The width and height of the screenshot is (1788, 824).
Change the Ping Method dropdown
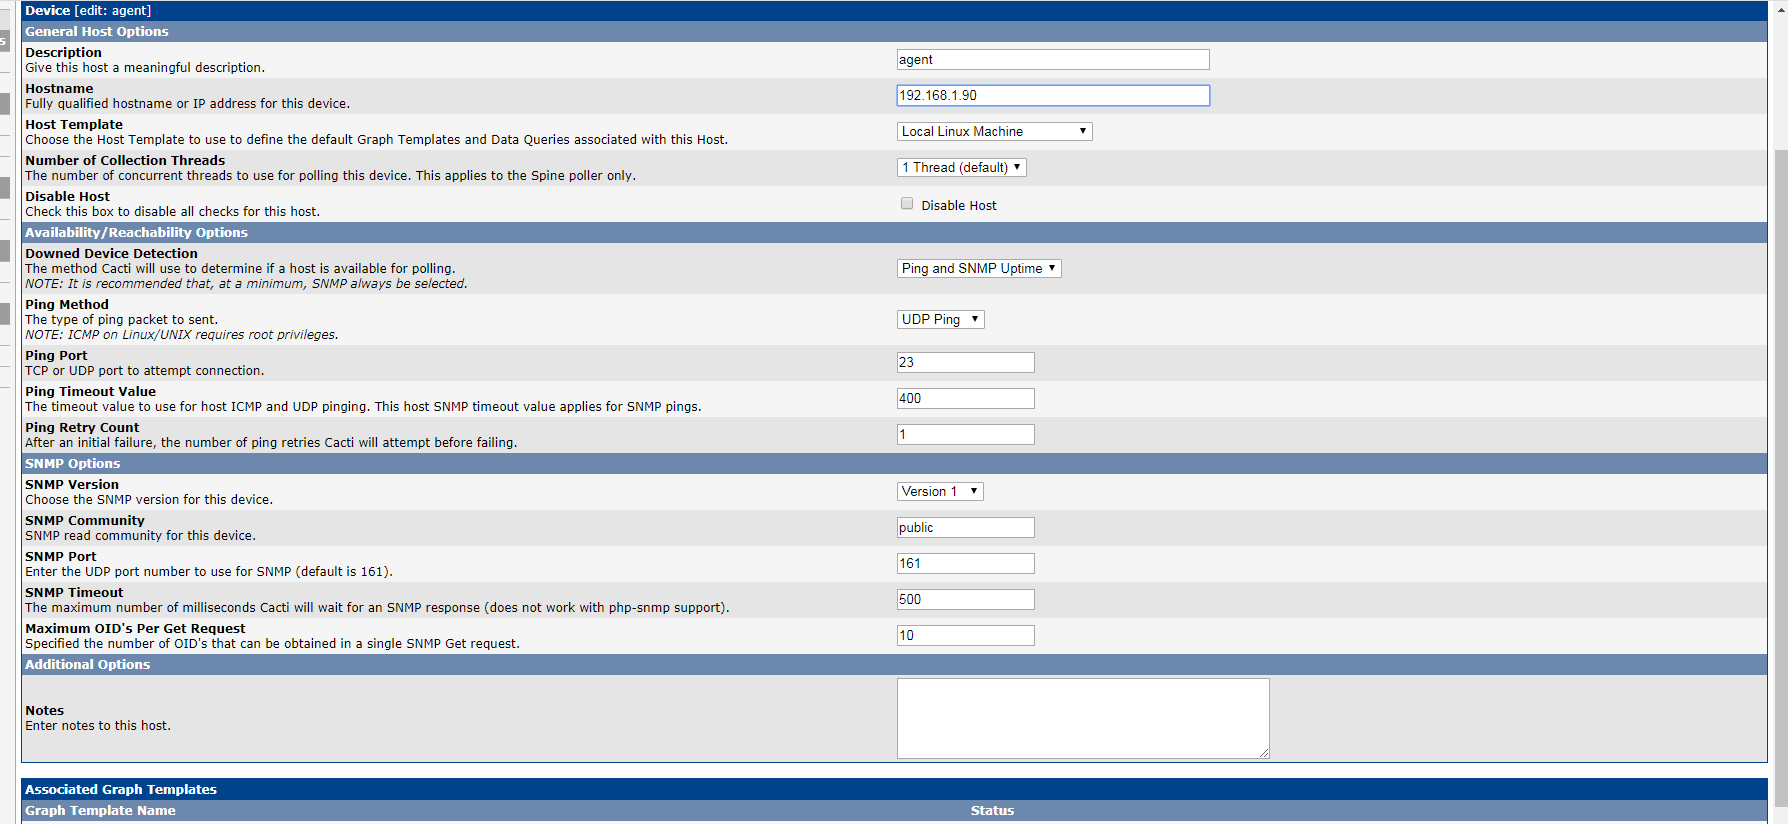940,320
